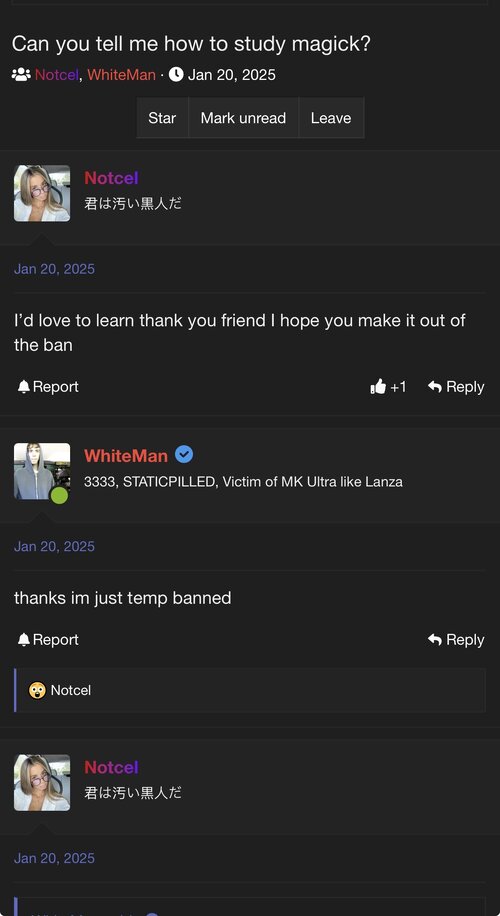Open the WhiteMan username on the second post
This screenshot has width=500, height=916.
coord(126,456)
